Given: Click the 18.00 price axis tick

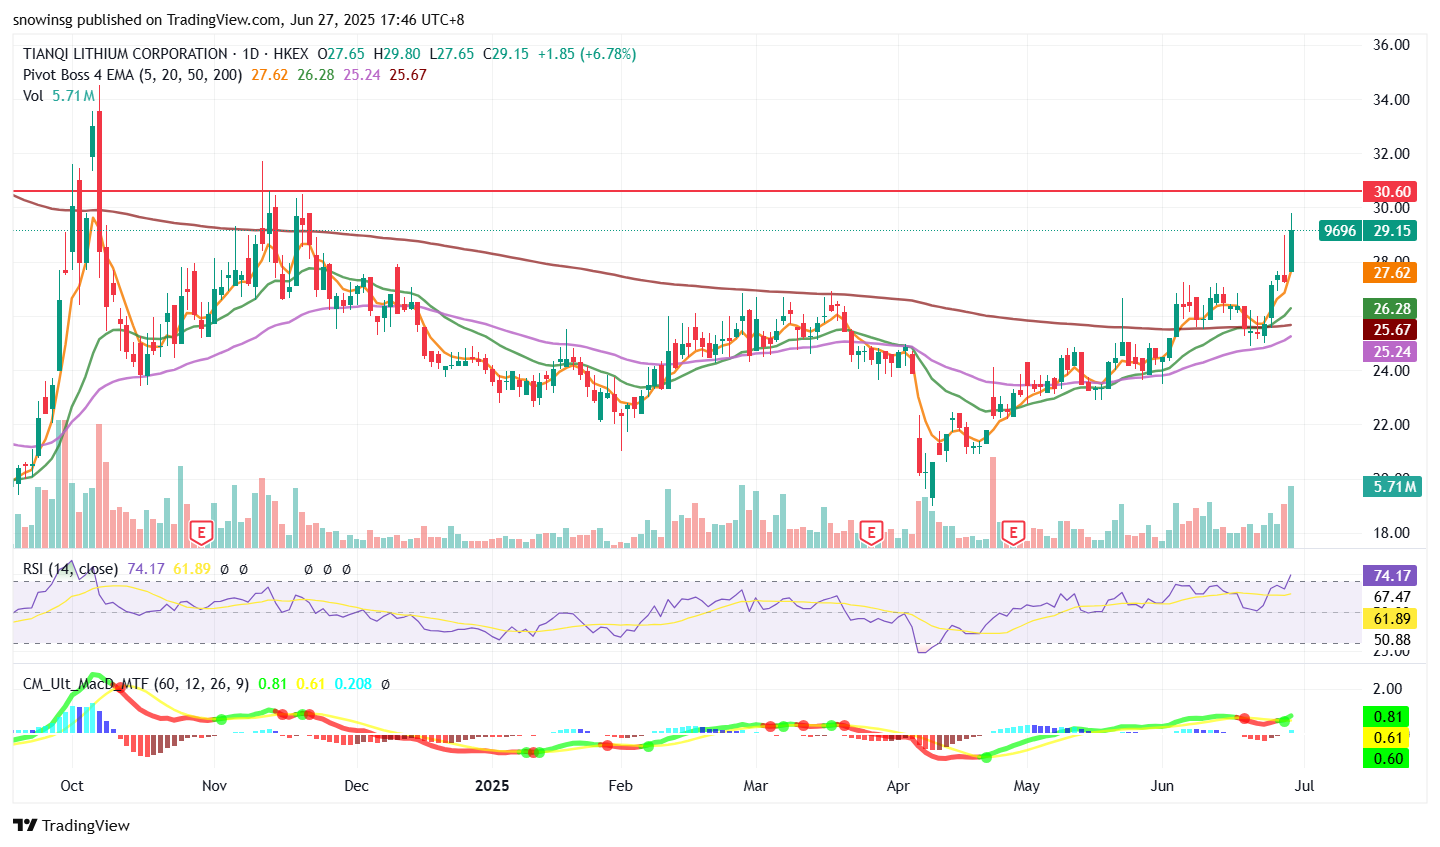Looking at the screenshot, I should [1392, 533].
